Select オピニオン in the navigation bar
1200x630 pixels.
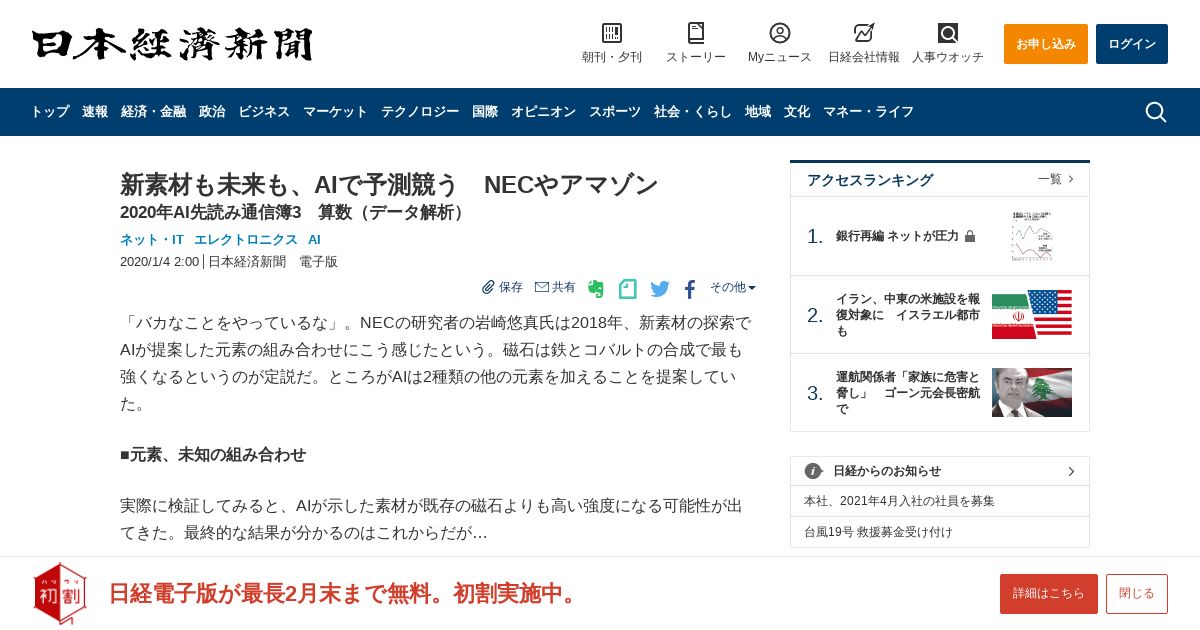coord(543,112)
